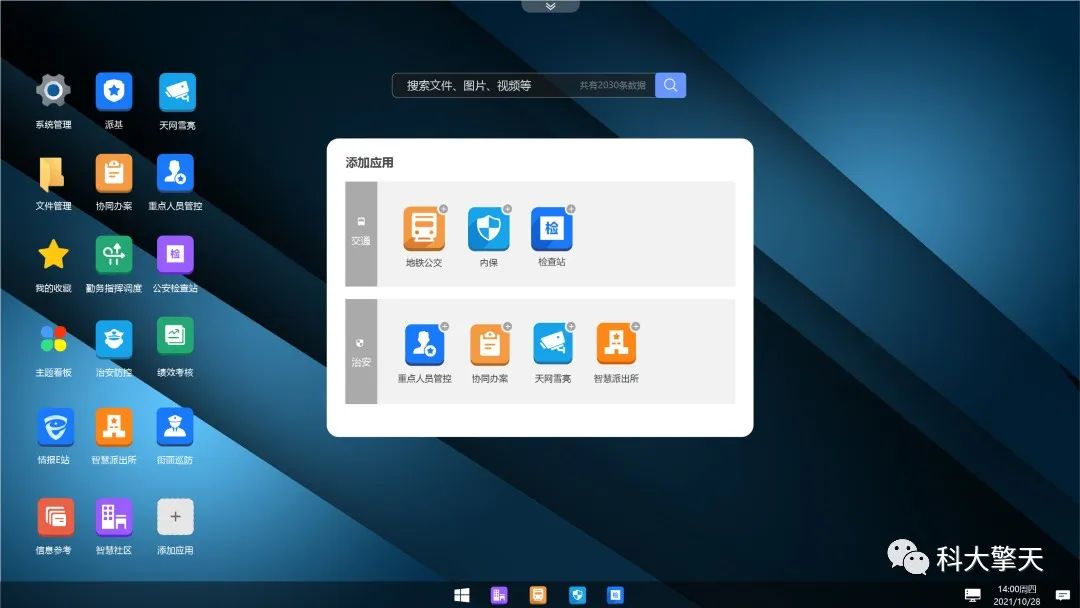Click 共有2030条数据 text in search bar
This screenshot has width=1080, height=608.
(x=612, y=85)
